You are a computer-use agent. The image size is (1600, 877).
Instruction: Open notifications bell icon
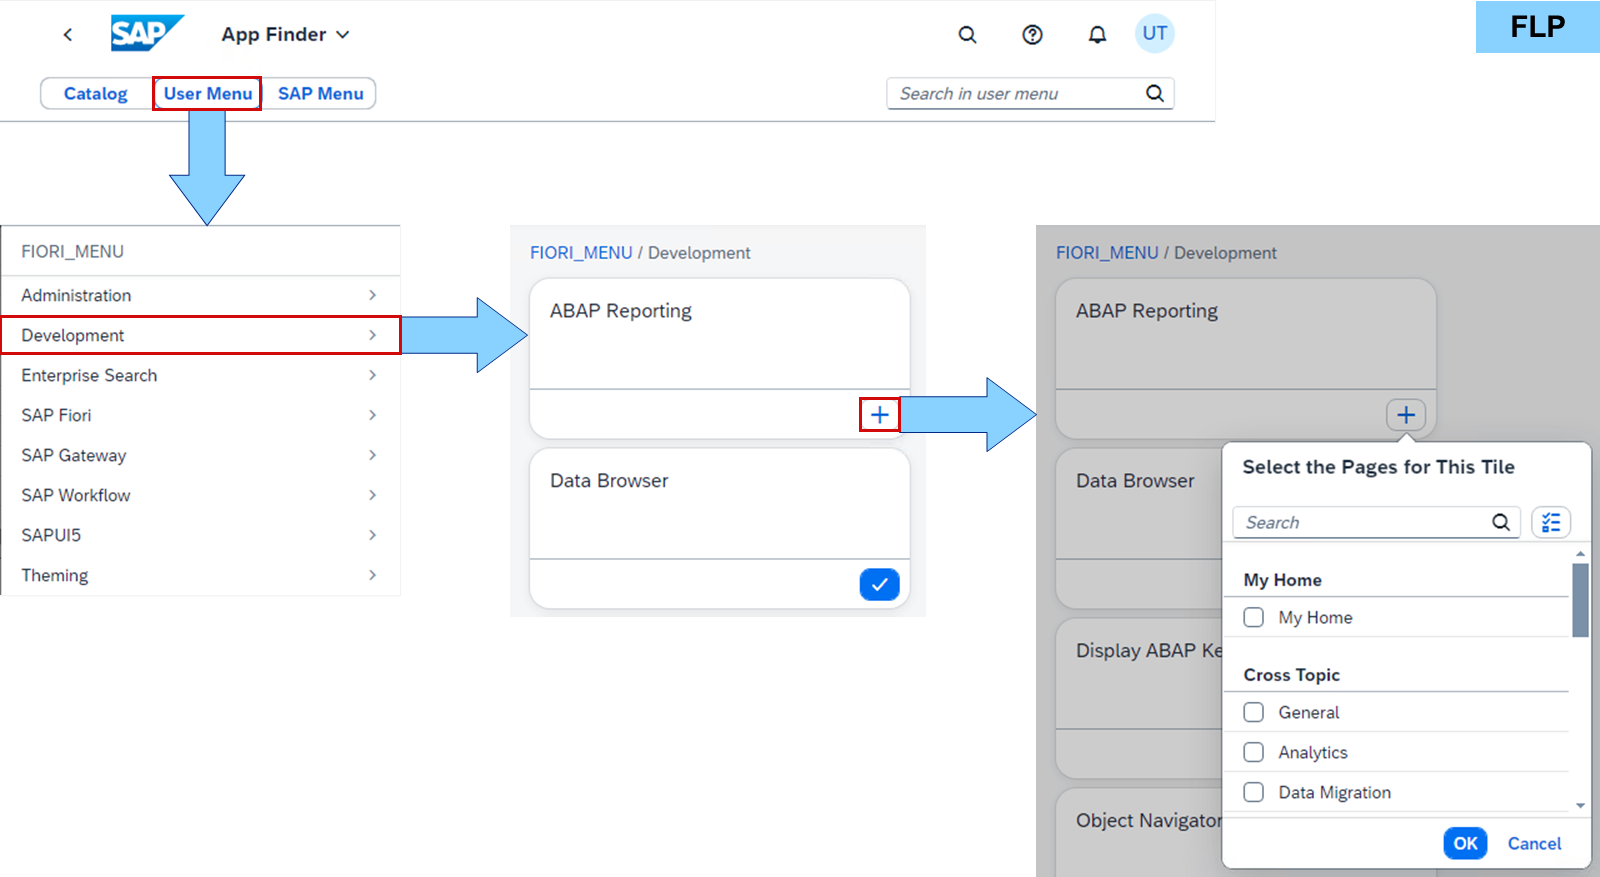pos(1097,35)
